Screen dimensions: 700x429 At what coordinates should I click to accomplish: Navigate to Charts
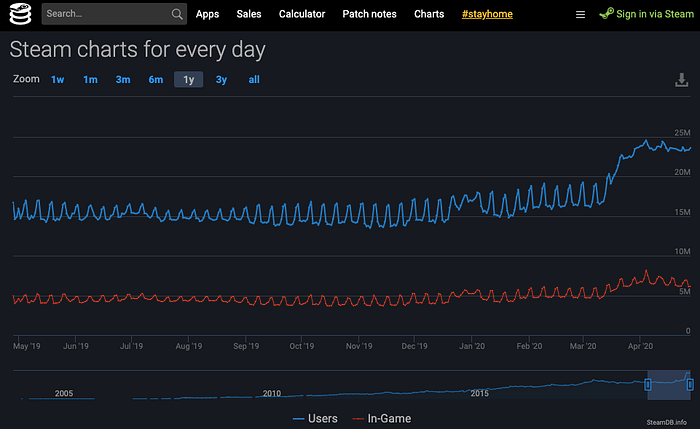pyautogui.click(x=429, y=14)
